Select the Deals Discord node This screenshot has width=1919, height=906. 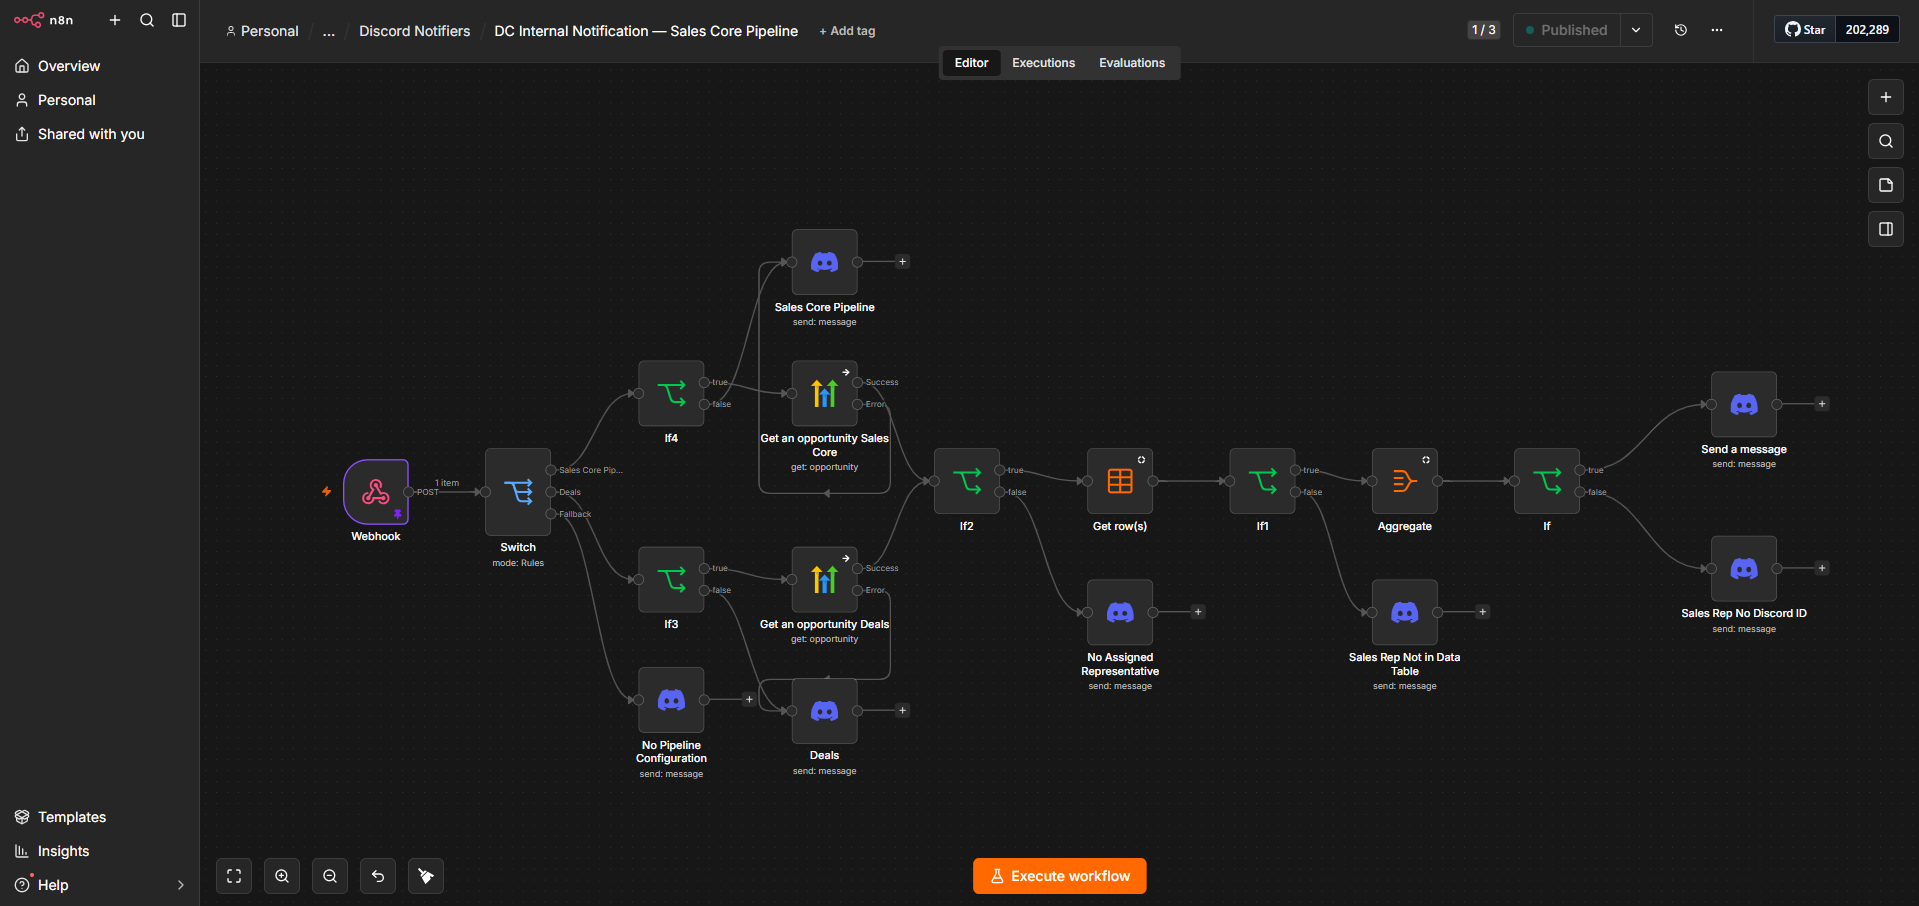(825, 711)
